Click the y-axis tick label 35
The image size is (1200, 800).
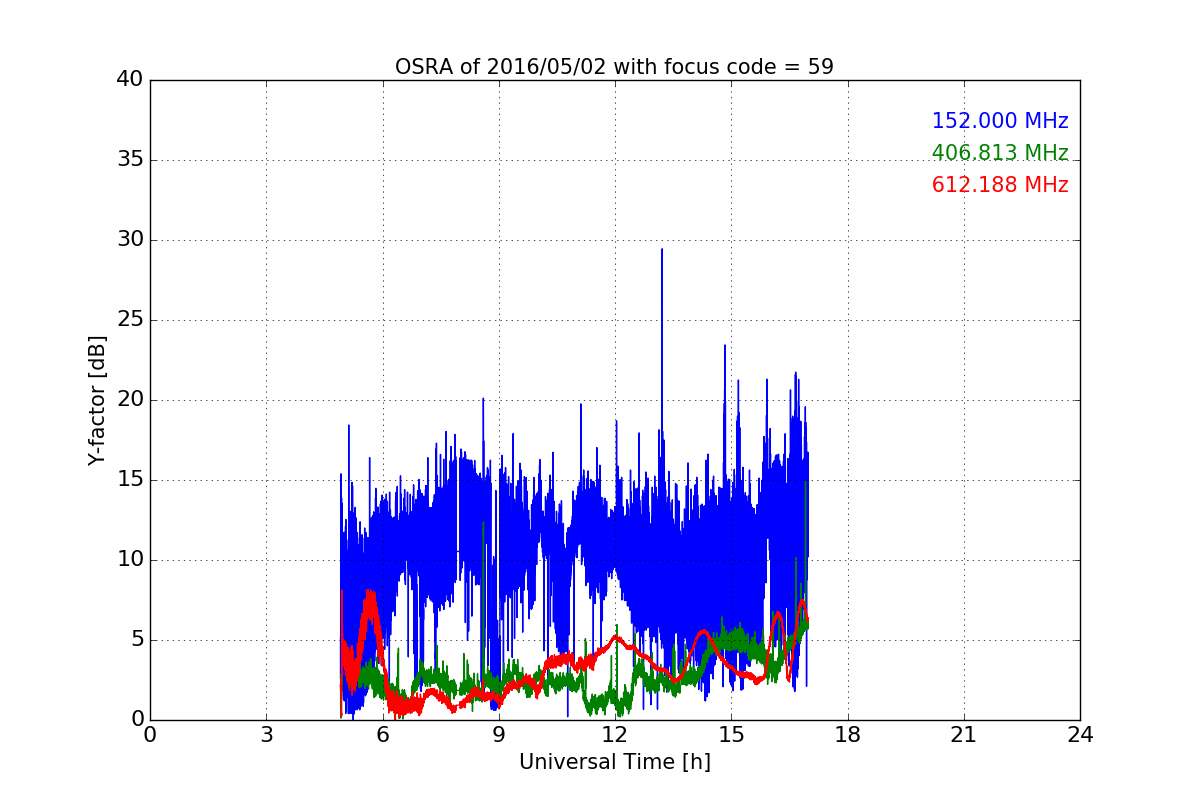point(129,160)
